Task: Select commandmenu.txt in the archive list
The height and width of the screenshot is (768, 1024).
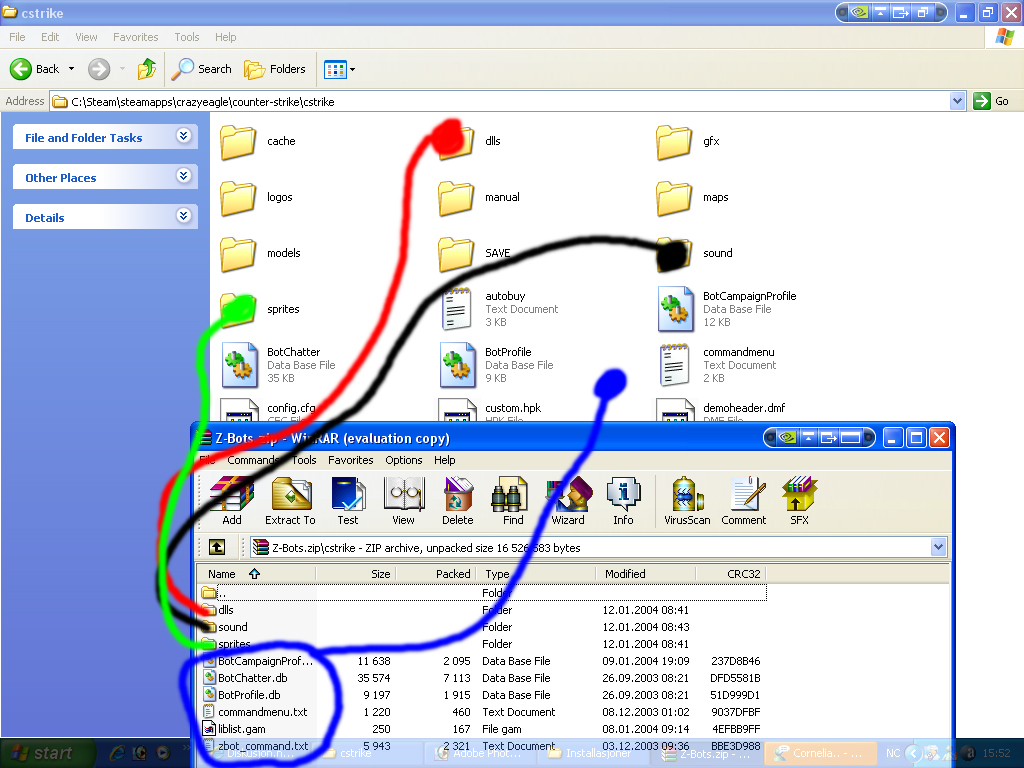Action: pos(483,712)
